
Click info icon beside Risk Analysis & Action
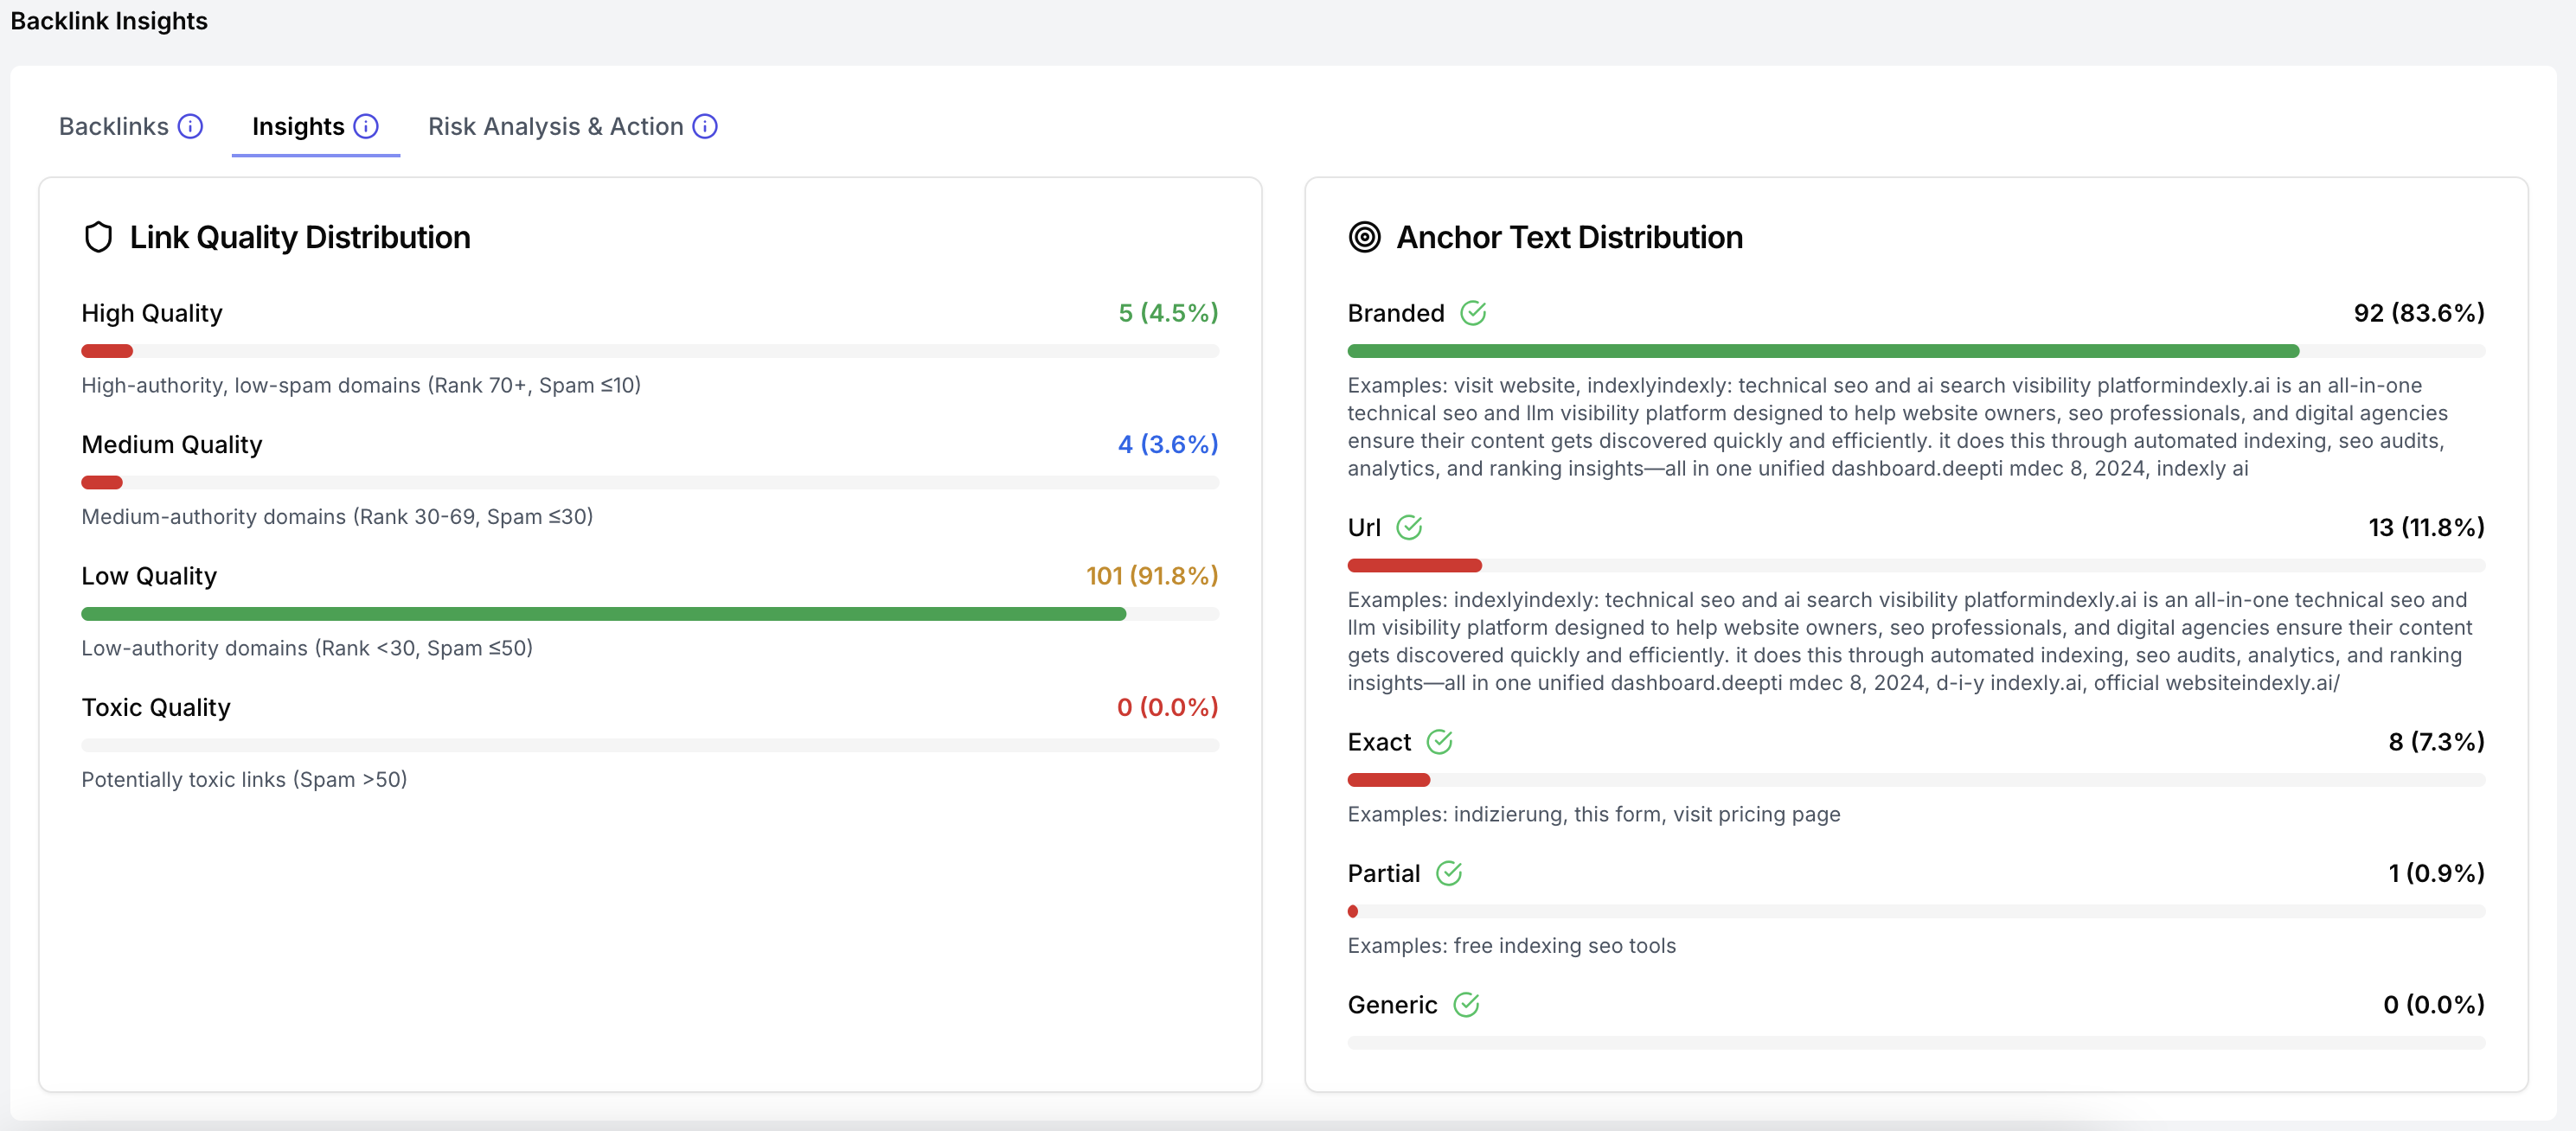coord(705,126)
